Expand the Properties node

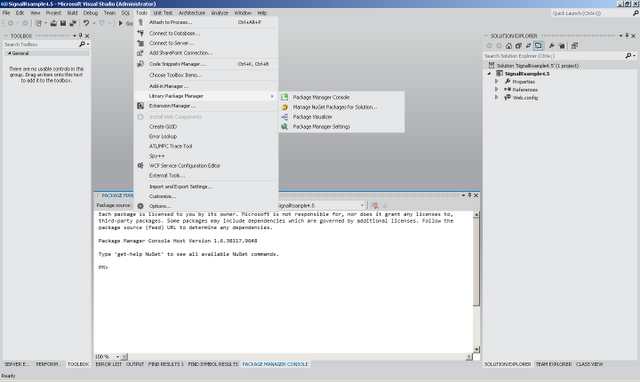click(497, 82)
